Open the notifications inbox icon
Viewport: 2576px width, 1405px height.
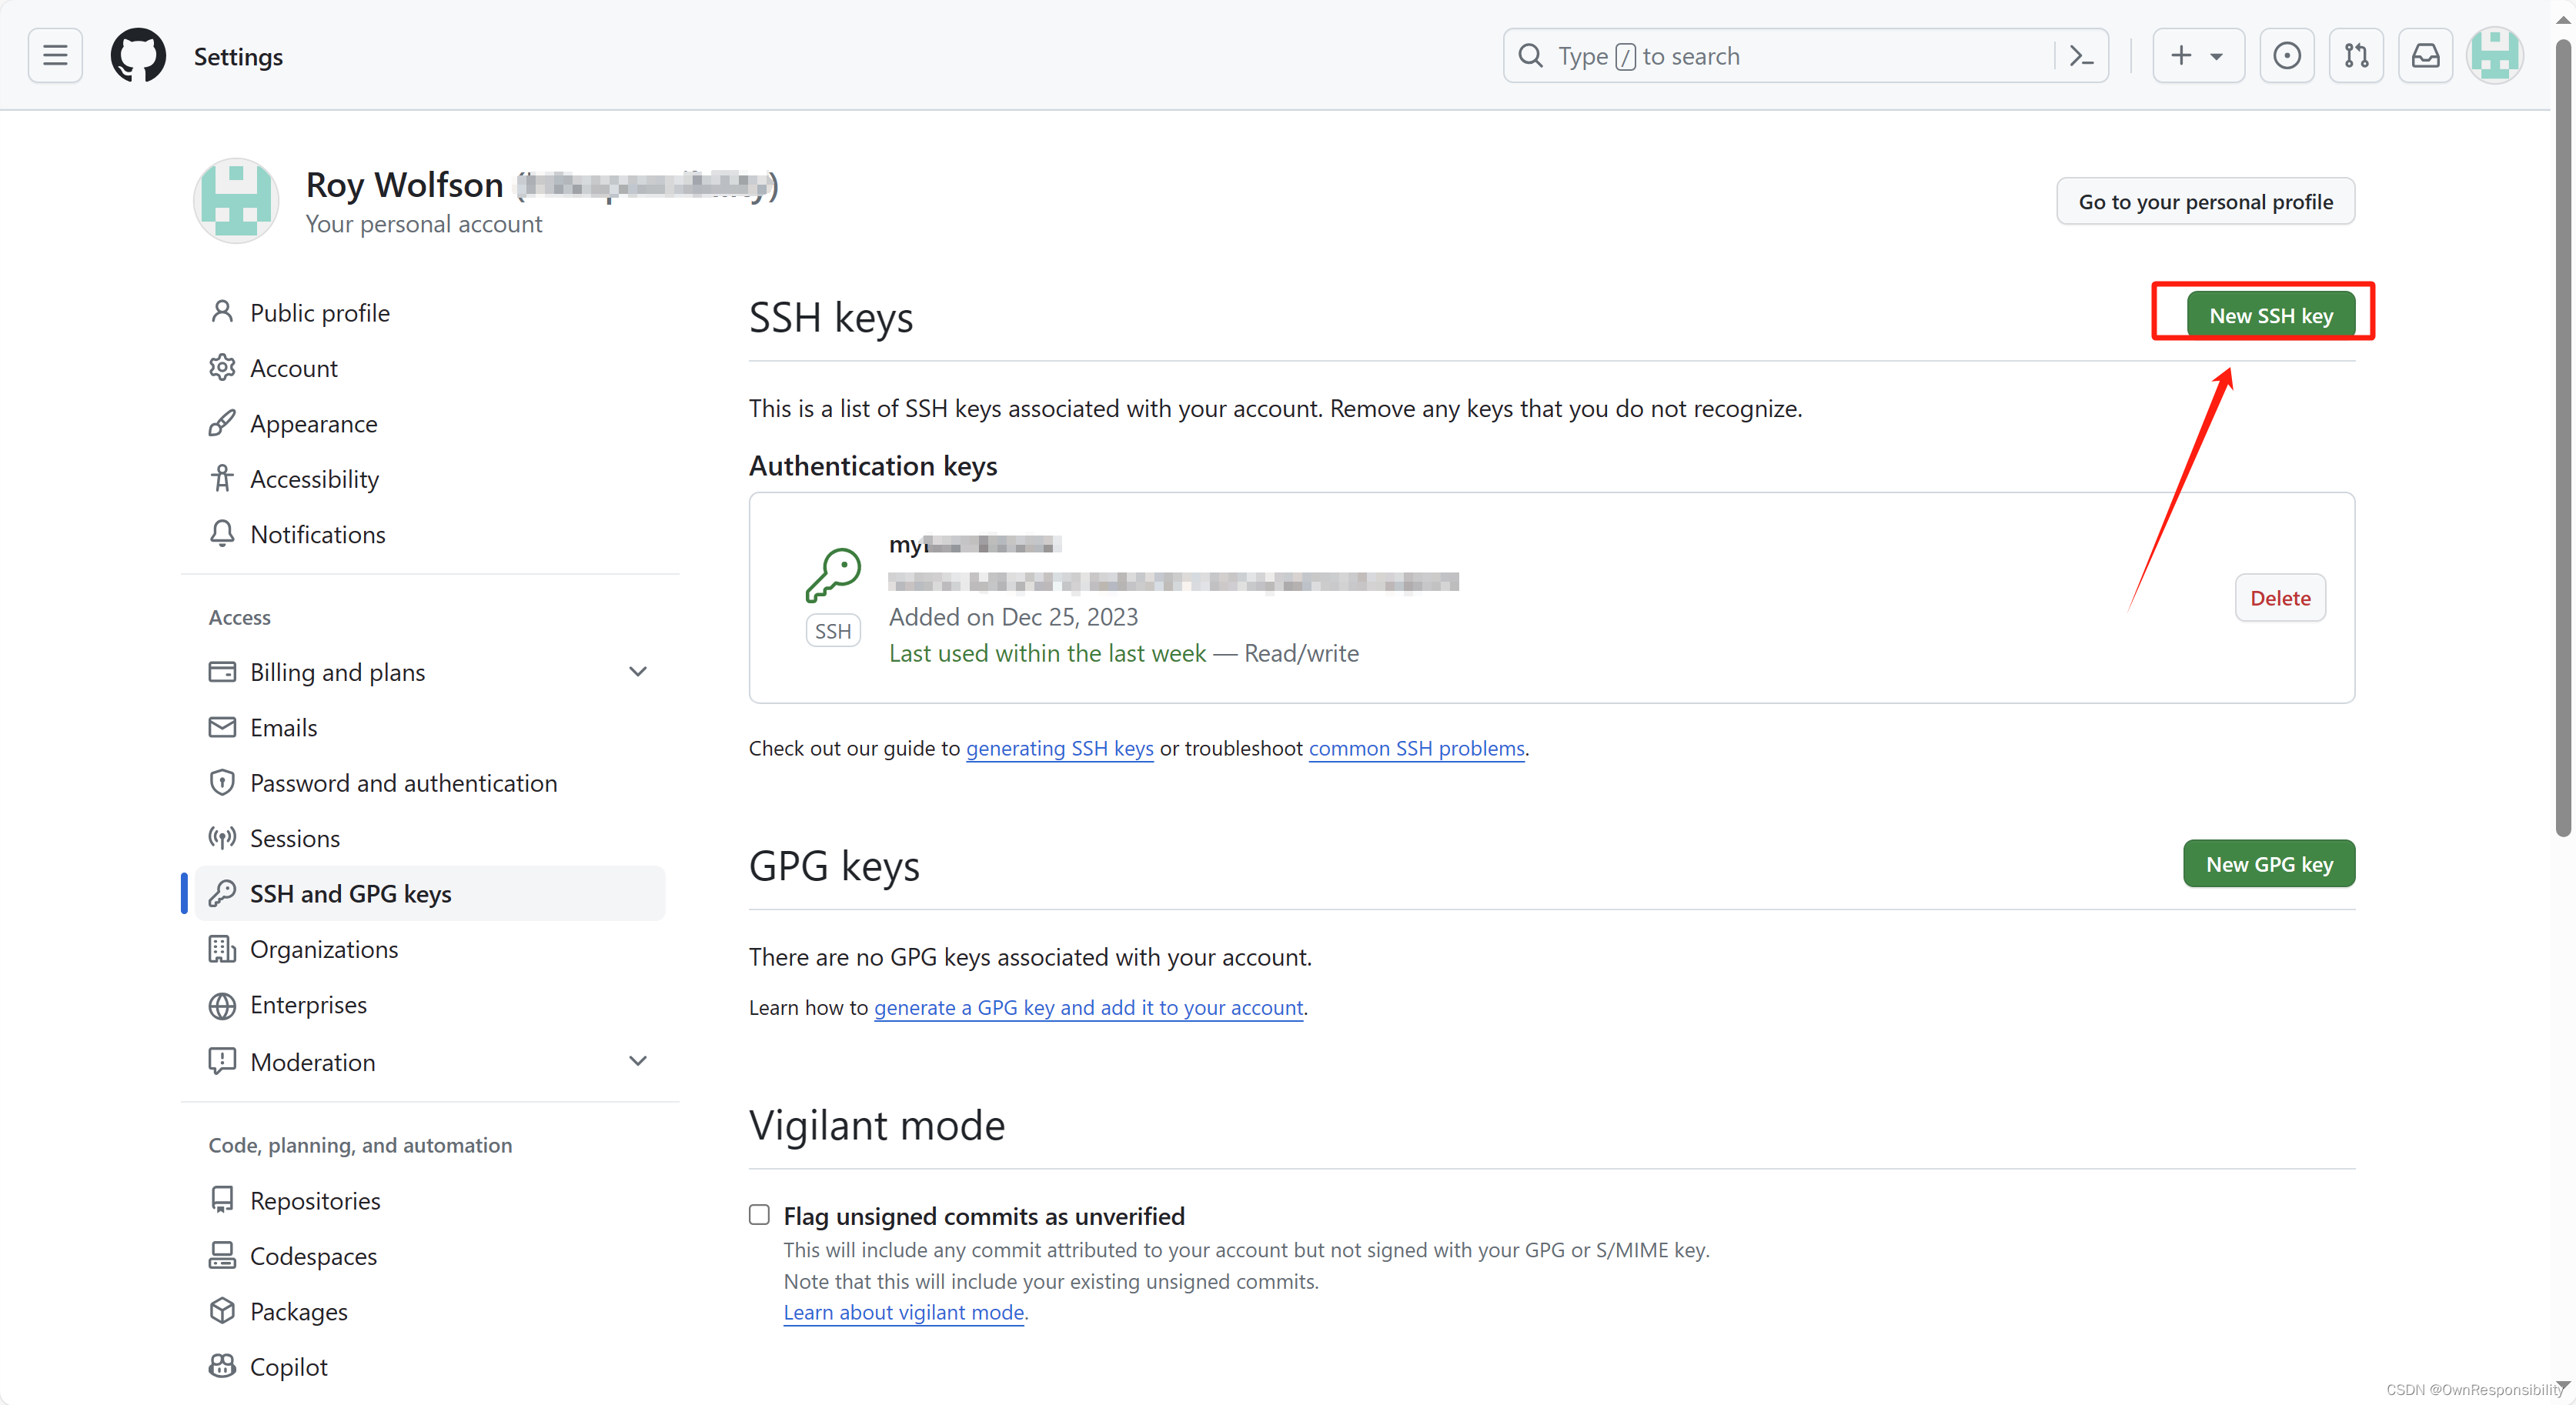pyautogui.click(x=2425, y=55)
